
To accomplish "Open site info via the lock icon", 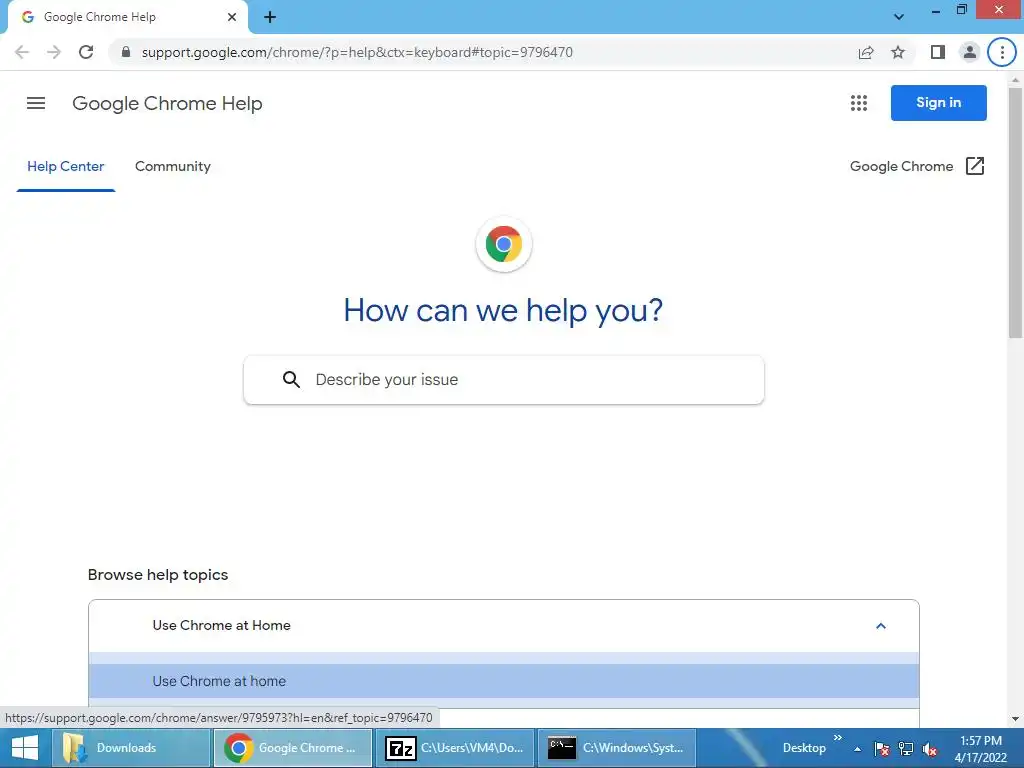I will (126, 52).
